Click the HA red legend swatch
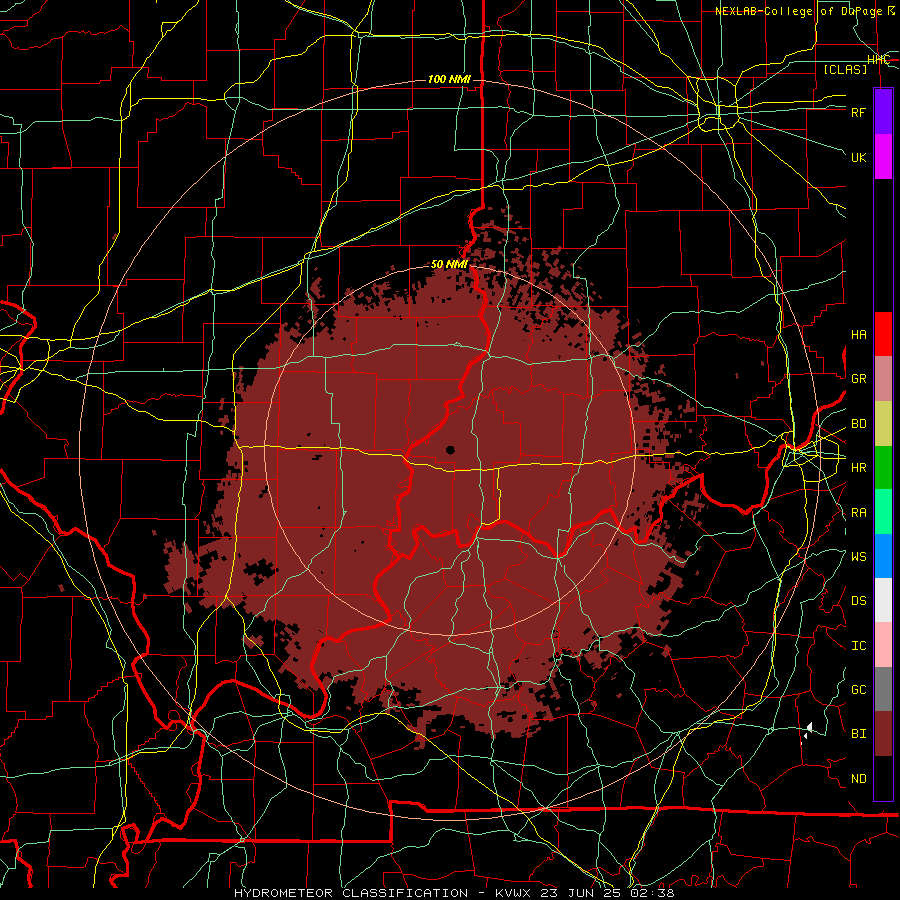This screenshot has width=900, height=900. click(x=883, y=334)
